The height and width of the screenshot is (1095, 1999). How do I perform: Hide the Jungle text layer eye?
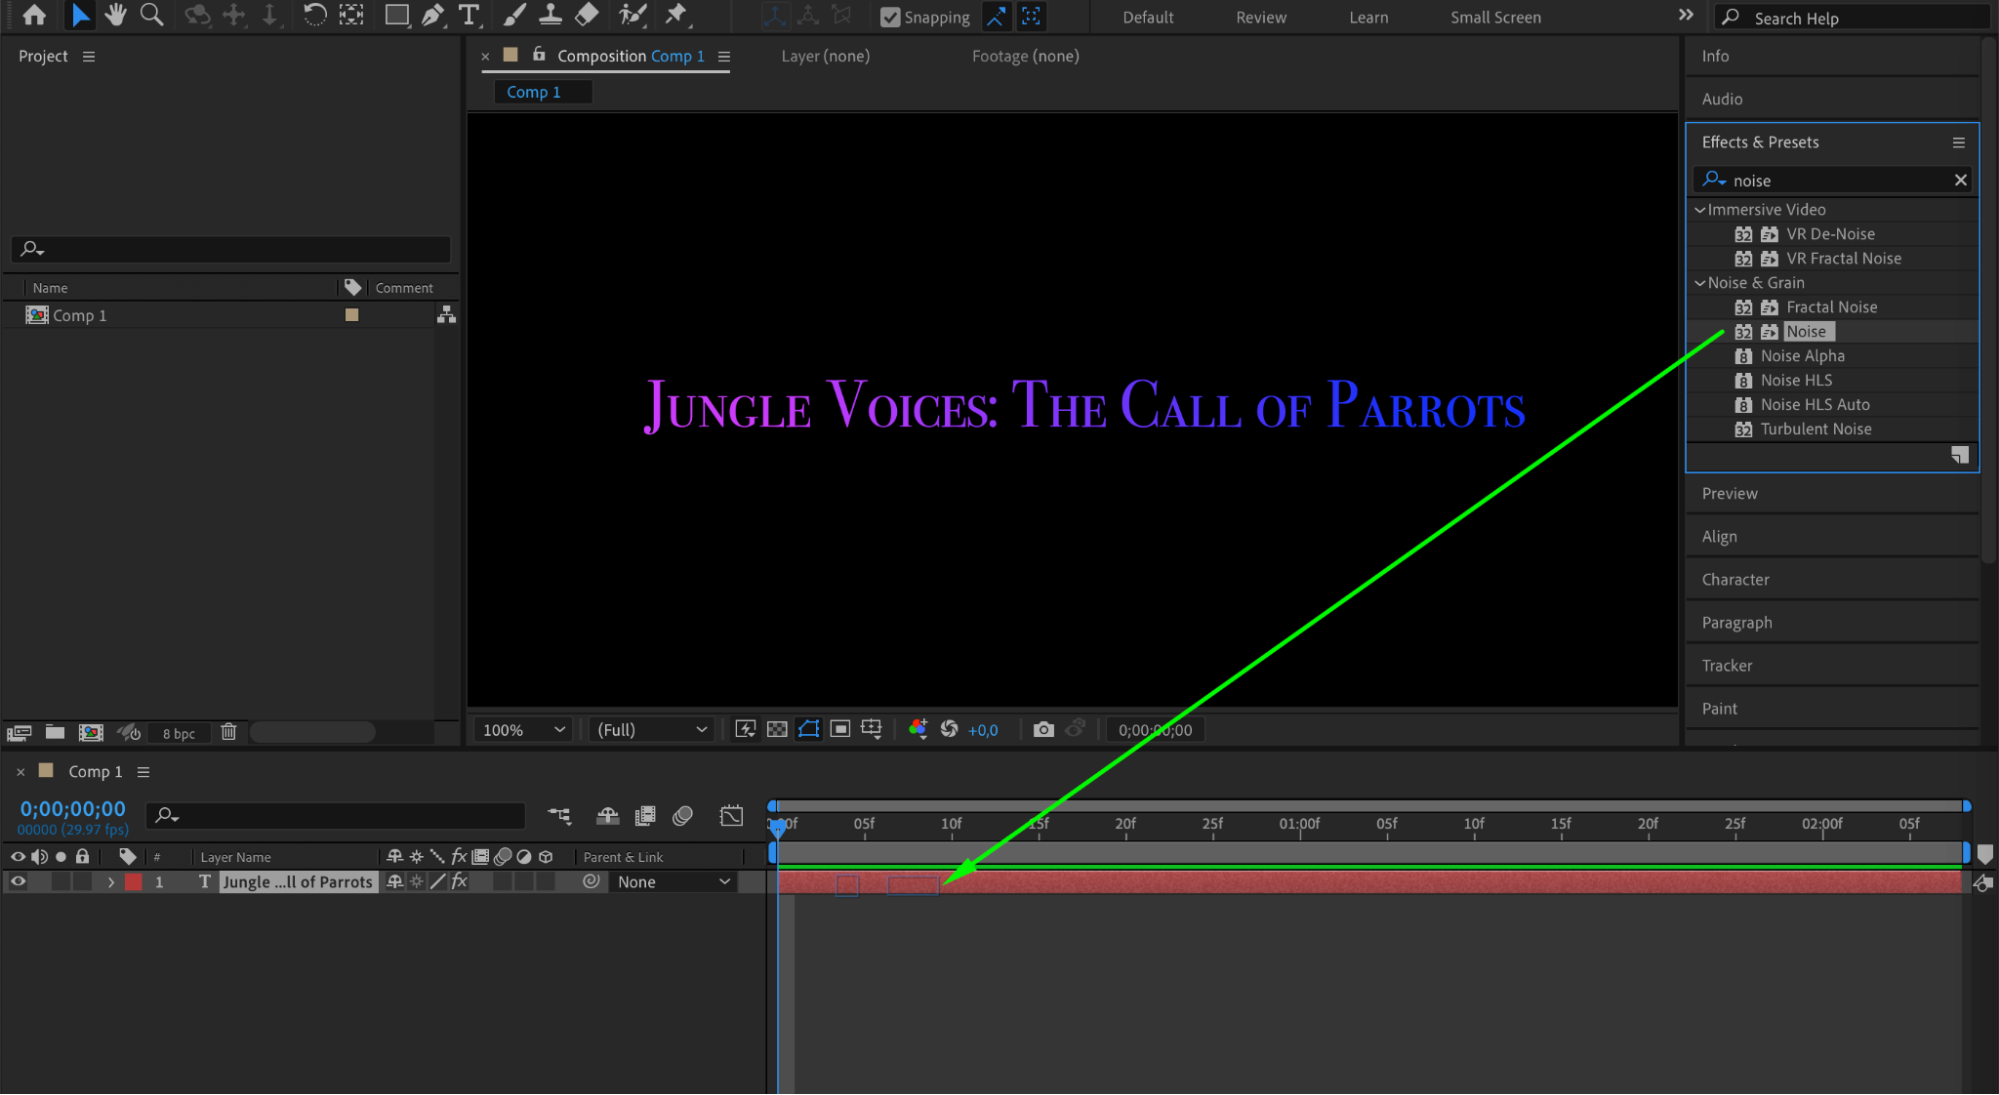coord(18,882)
